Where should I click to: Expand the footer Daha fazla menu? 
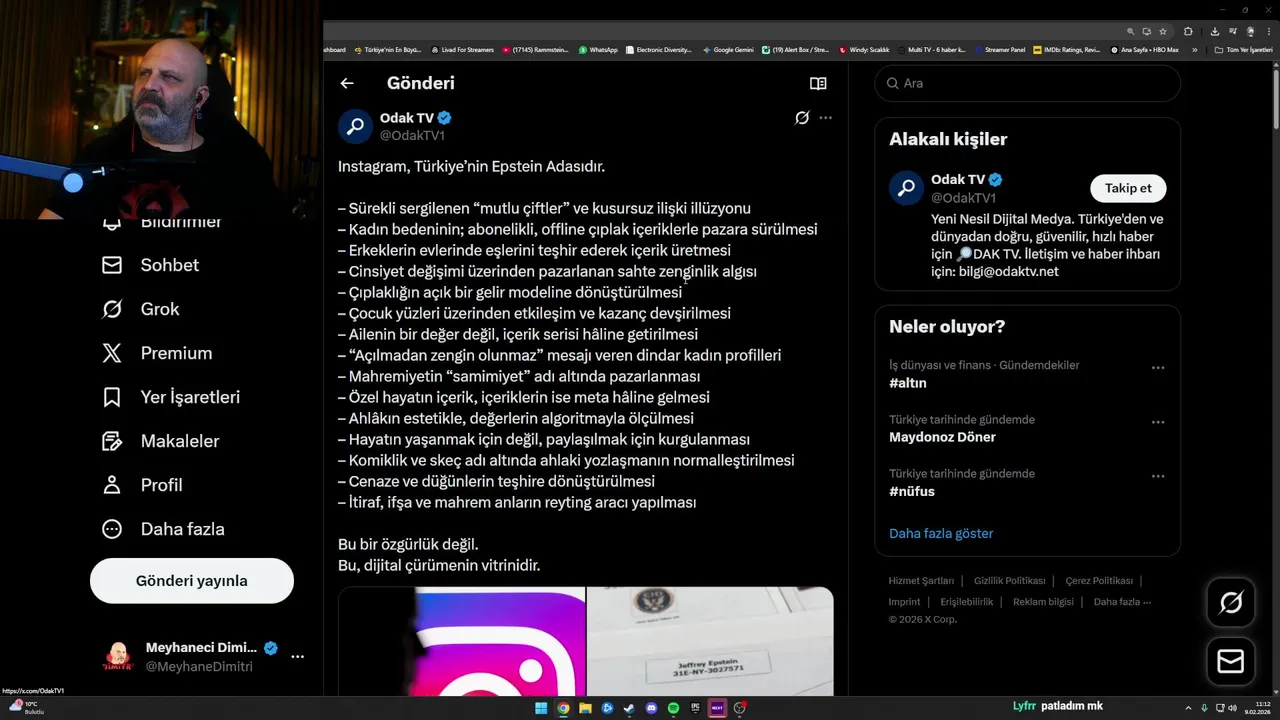1122,602
